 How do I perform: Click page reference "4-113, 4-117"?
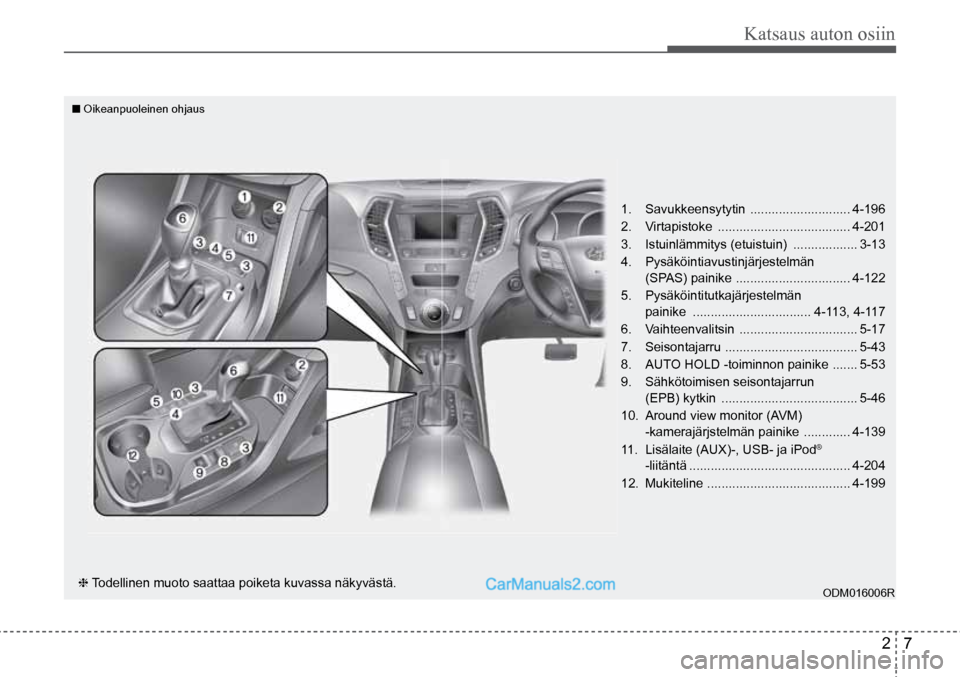[849, 312]
